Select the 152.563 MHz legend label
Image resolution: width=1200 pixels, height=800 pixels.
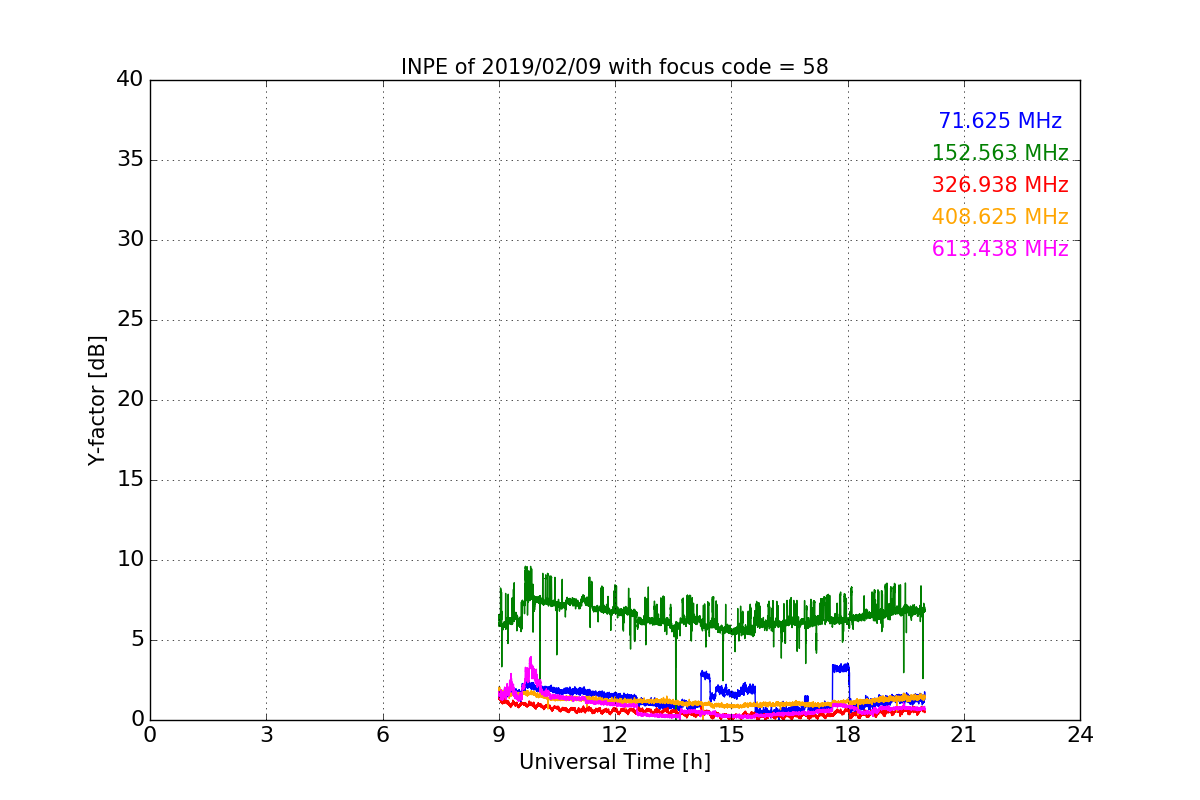pyautogui.click(x=1000, y=153)
